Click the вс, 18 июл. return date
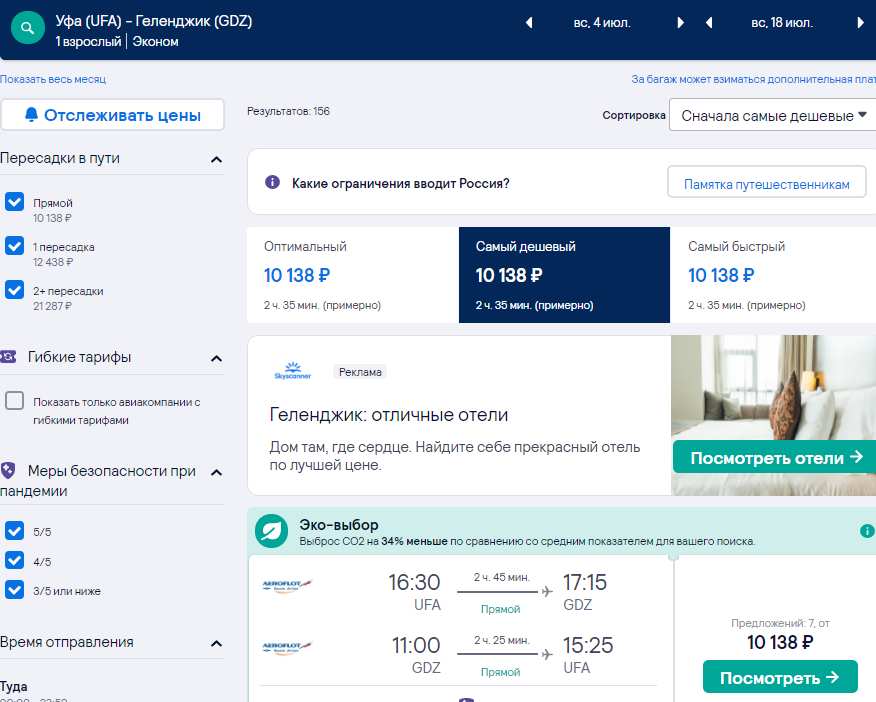The image size is (876, 702). tap(782, 23)
